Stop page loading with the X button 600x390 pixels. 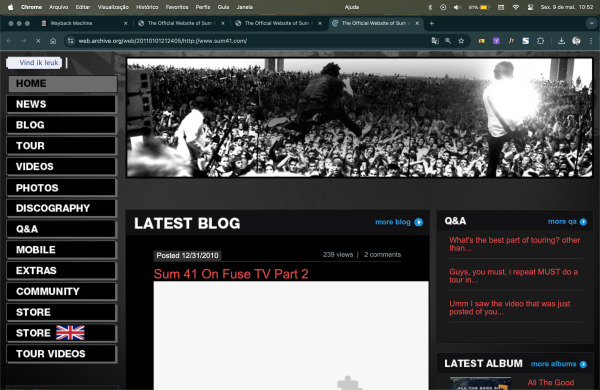click(38, 41)
